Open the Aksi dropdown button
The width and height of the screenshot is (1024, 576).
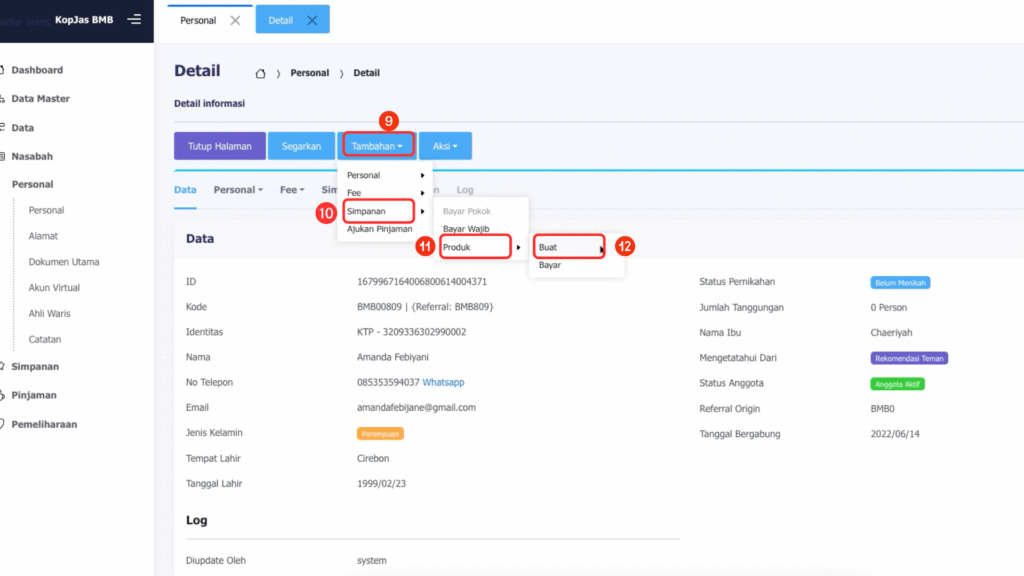tap(445, 146)
